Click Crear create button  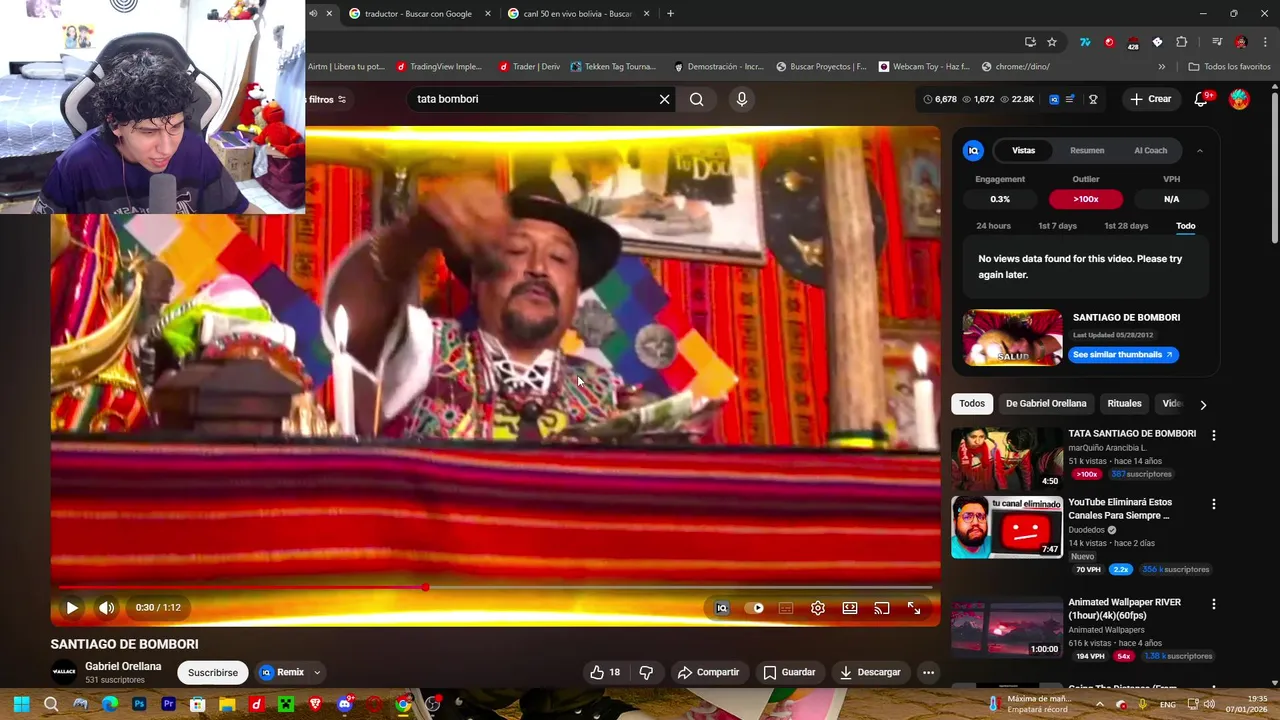tap(1151, 99)
